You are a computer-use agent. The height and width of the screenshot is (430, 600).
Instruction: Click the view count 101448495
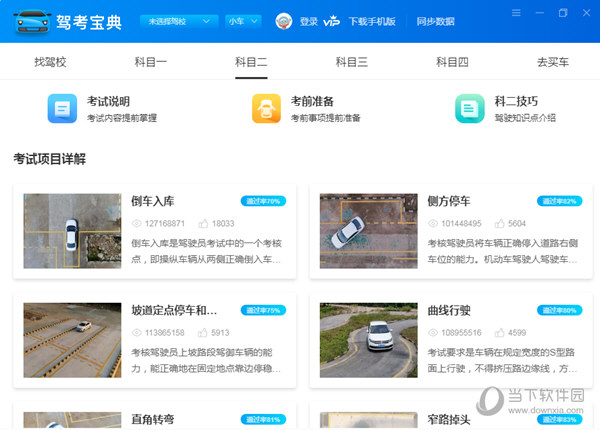(461, 223)
